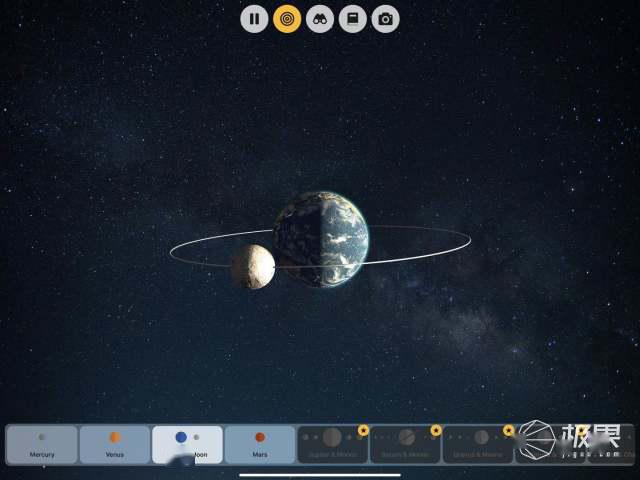Tap the star badge on Saturn card

[x=436, y=430]
